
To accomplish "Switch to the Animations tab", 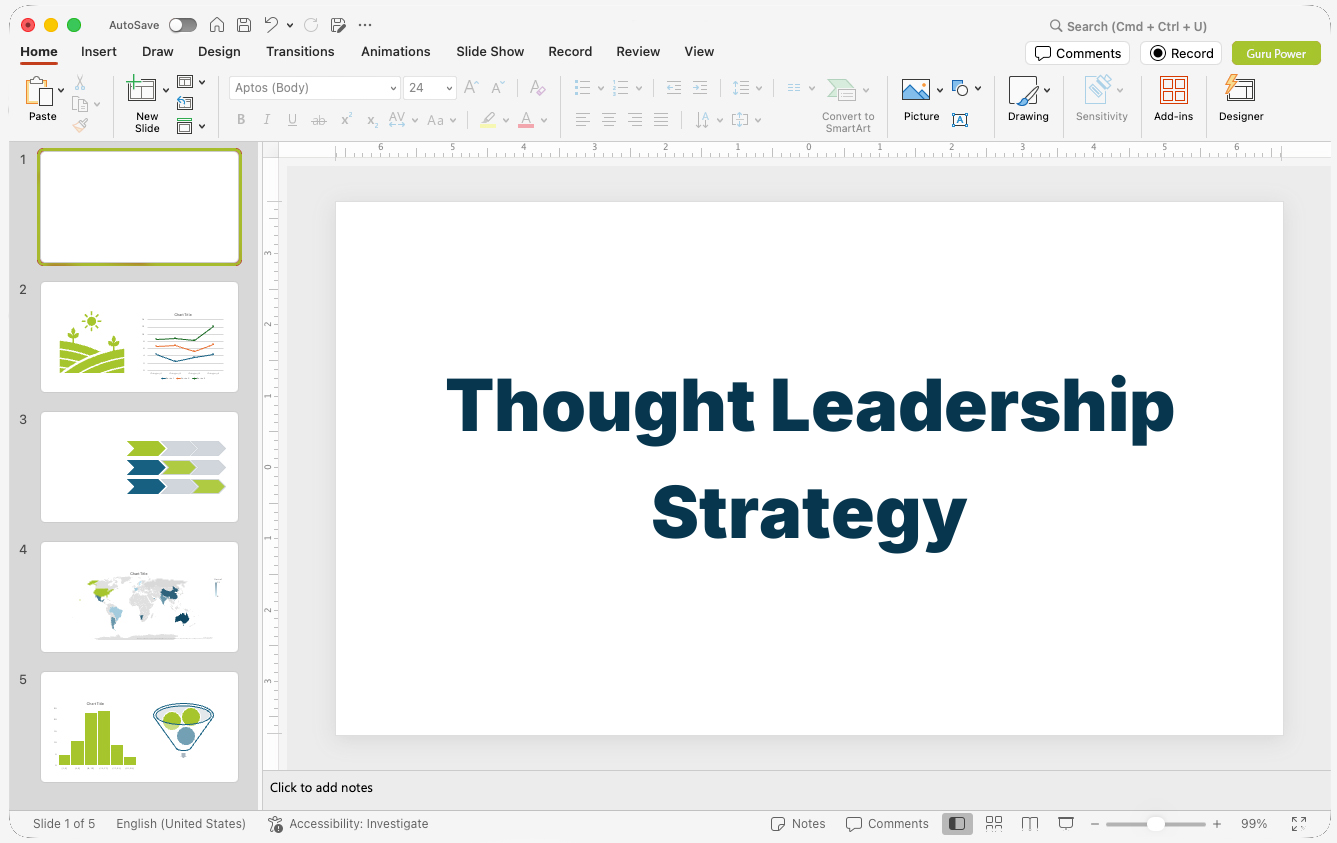I will coord(396,52).
